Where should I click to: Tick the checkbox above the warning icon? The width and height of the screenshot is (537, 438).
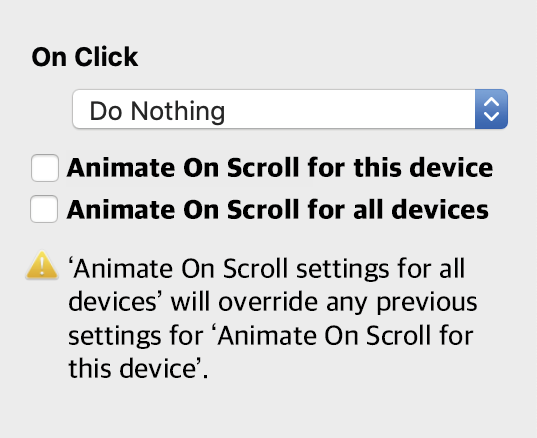44,209
